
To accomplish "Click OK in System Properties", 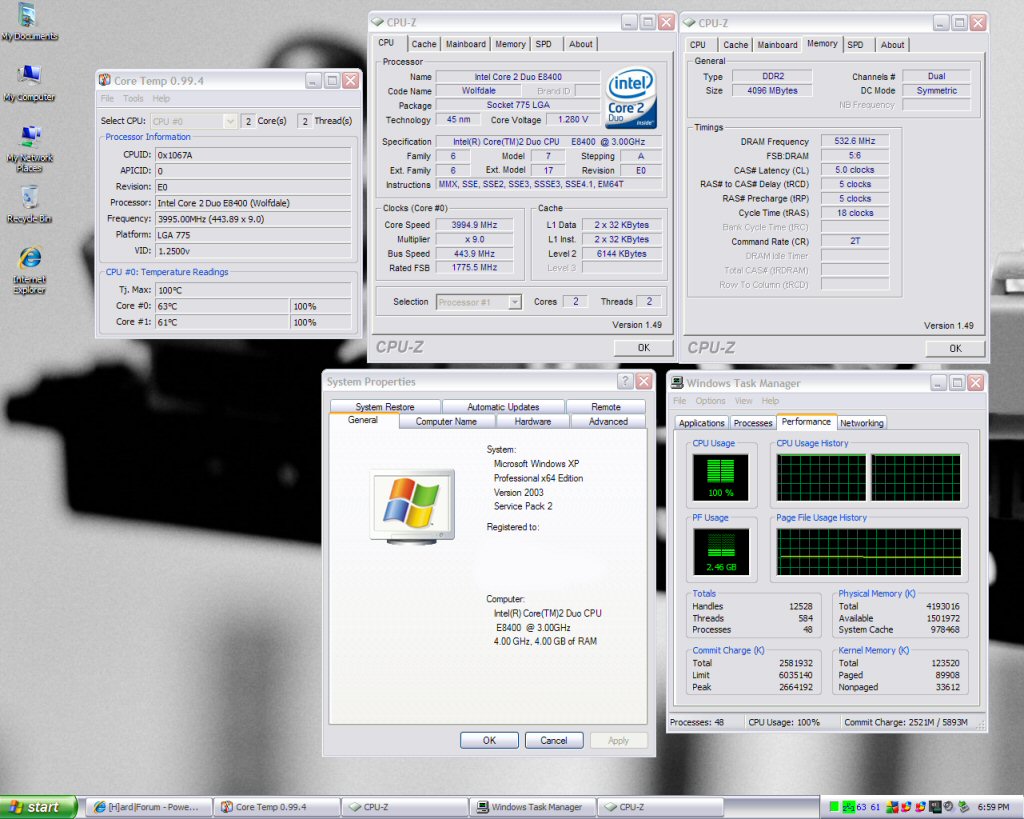I will coord(489,740).
